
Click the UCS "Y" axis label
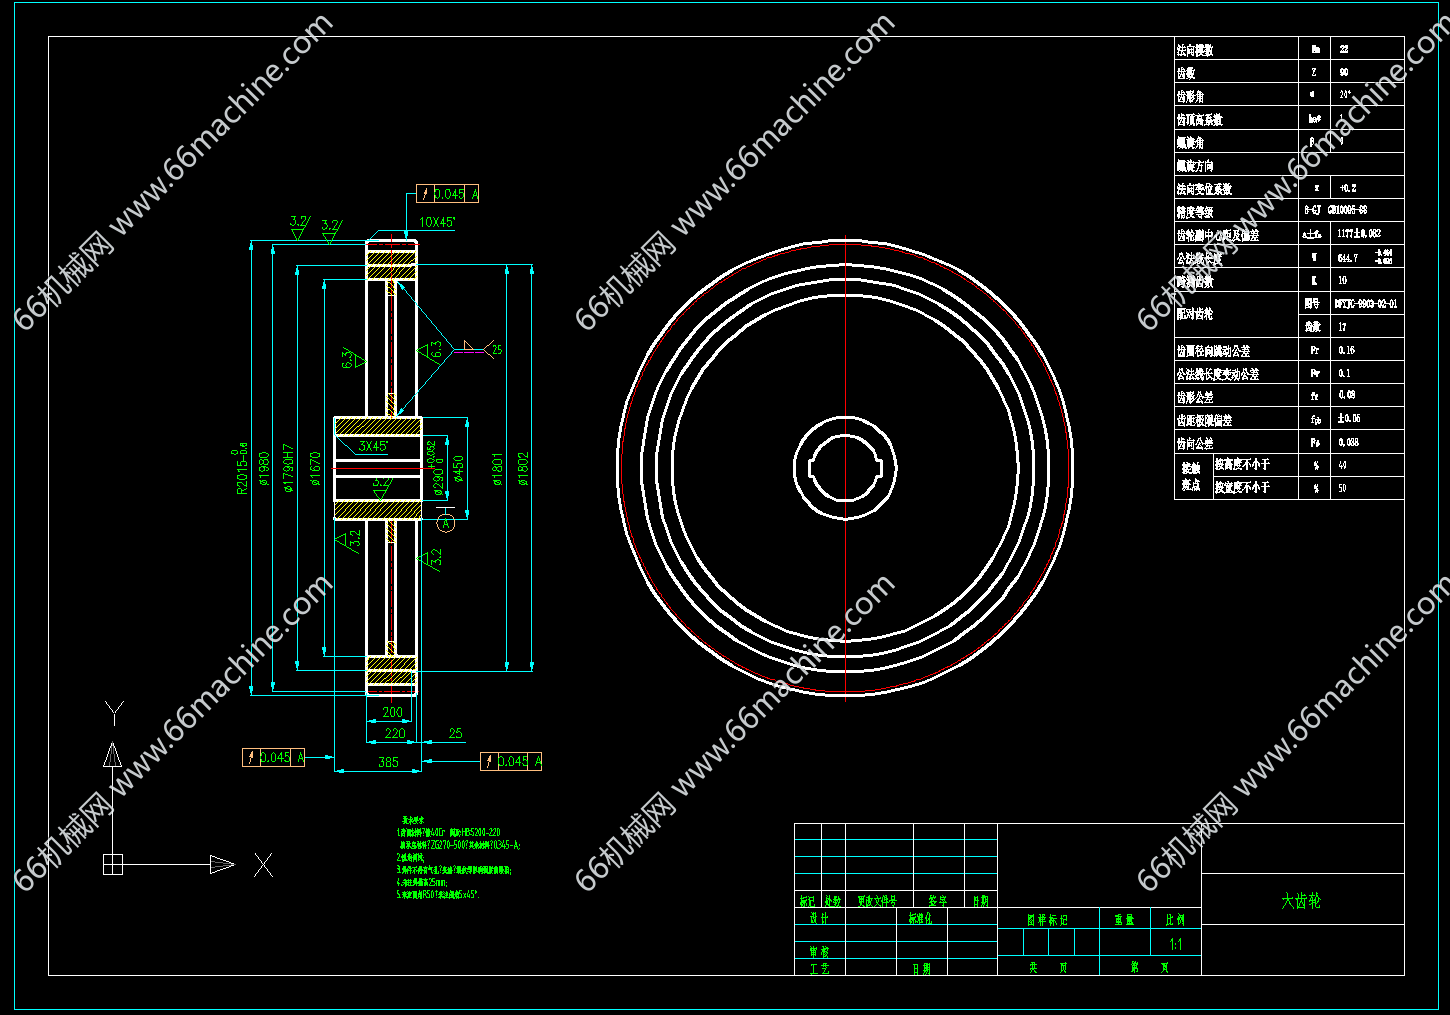click(114, 713)
